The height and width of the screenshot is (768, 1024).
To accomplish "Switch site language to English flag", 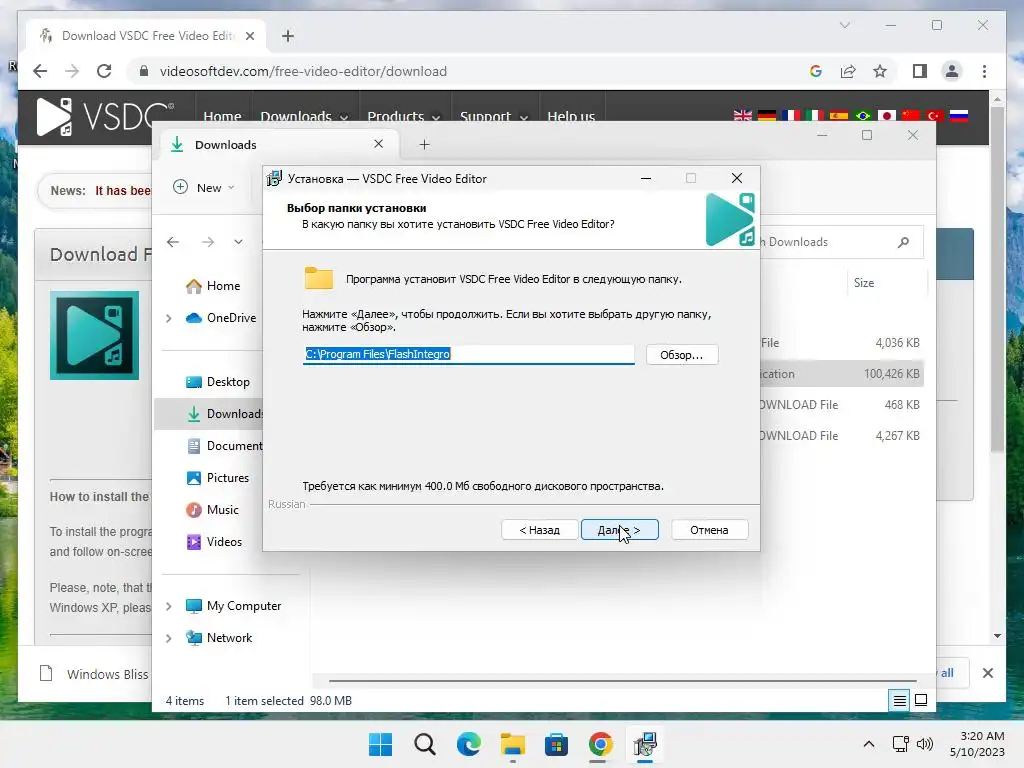I will pyautogui.click(x=743, y=116).
